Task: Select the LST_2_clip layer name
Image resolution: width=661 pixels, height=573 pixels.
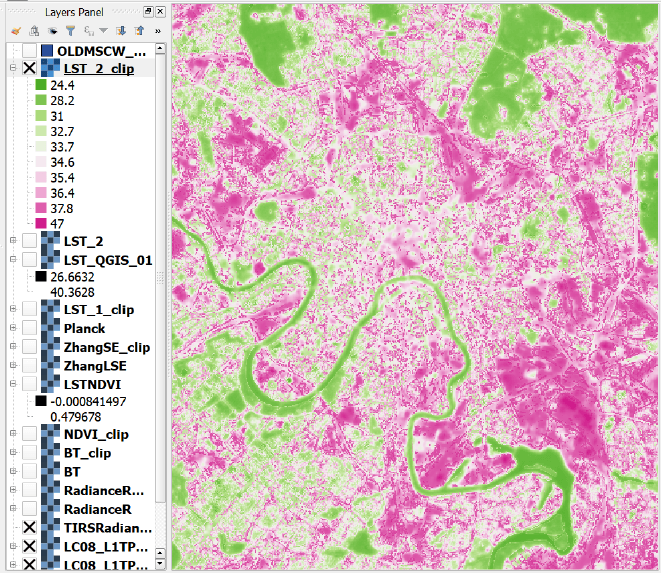Action: [x=99, y=68]
